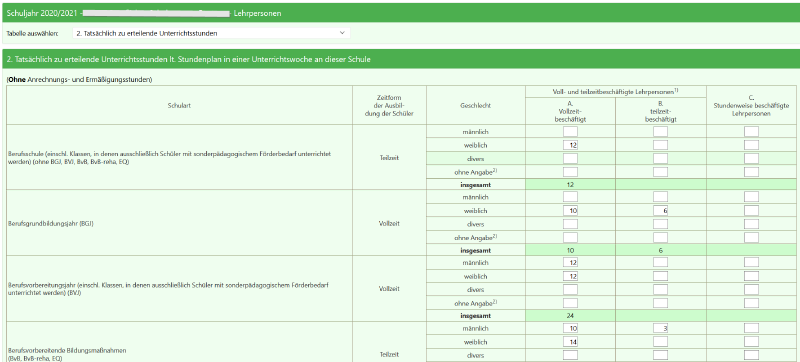Click BGJ divers Stundenweise beschäftigte field
This screenshot has height=362, width=800.
(751, 223)
